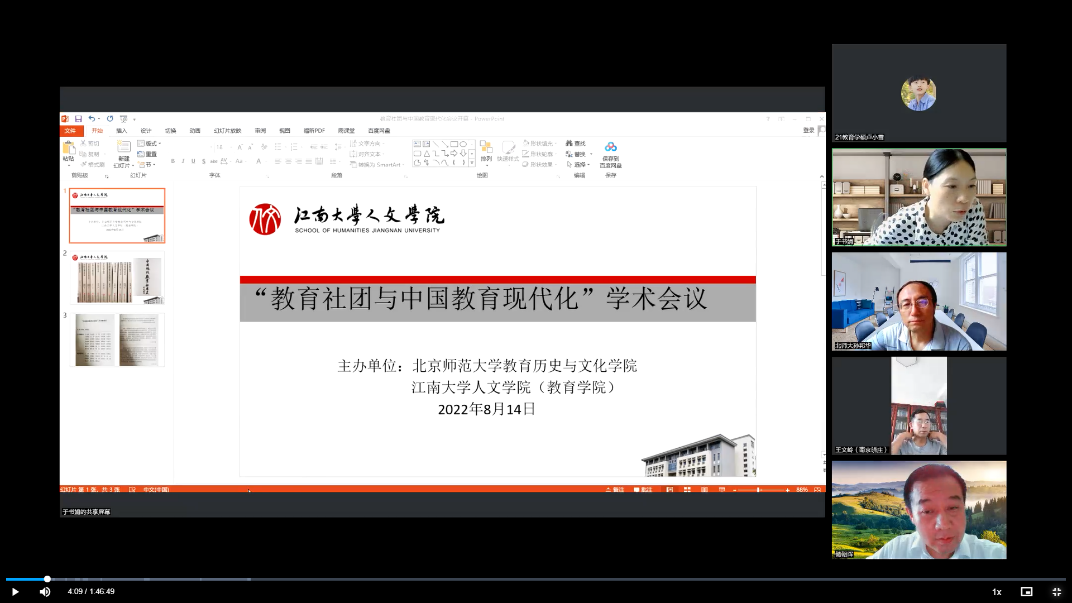The image size is (1072, 603).
Task: Click the Undo arrow in PowerPoint title bar
Action: [91, 119]
